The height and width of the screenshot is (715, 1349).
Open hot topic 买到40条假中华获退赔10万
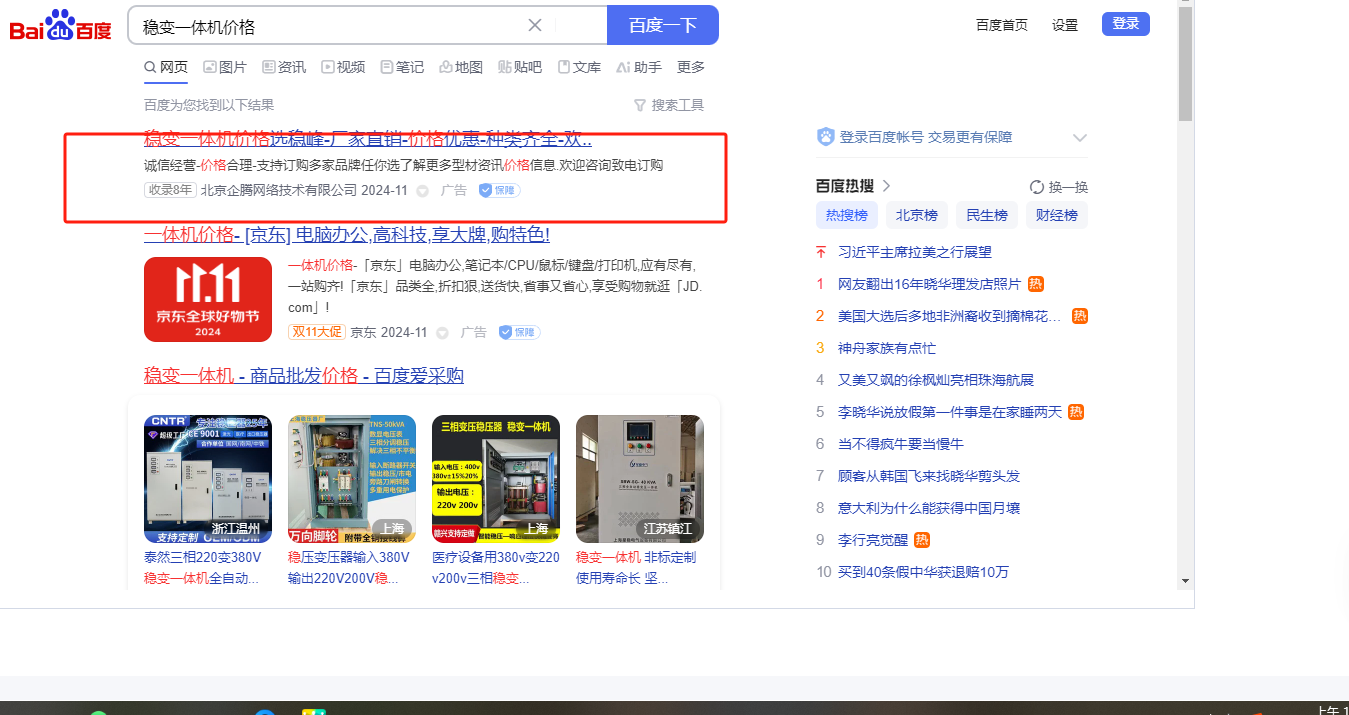point(923,572)
